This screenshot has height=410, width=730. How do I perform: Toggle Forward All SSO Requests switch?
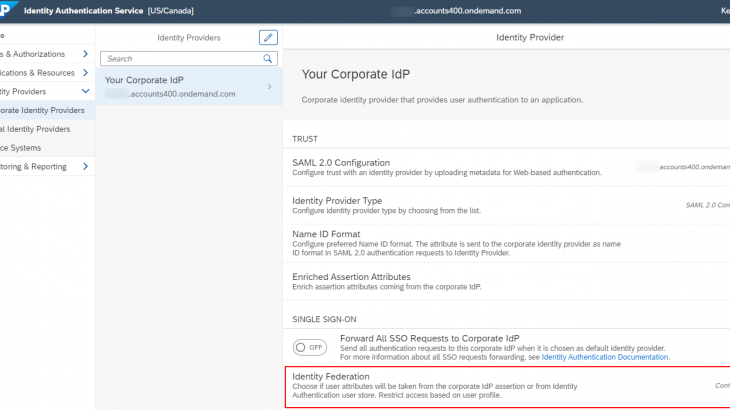click(x=310, y=347)
